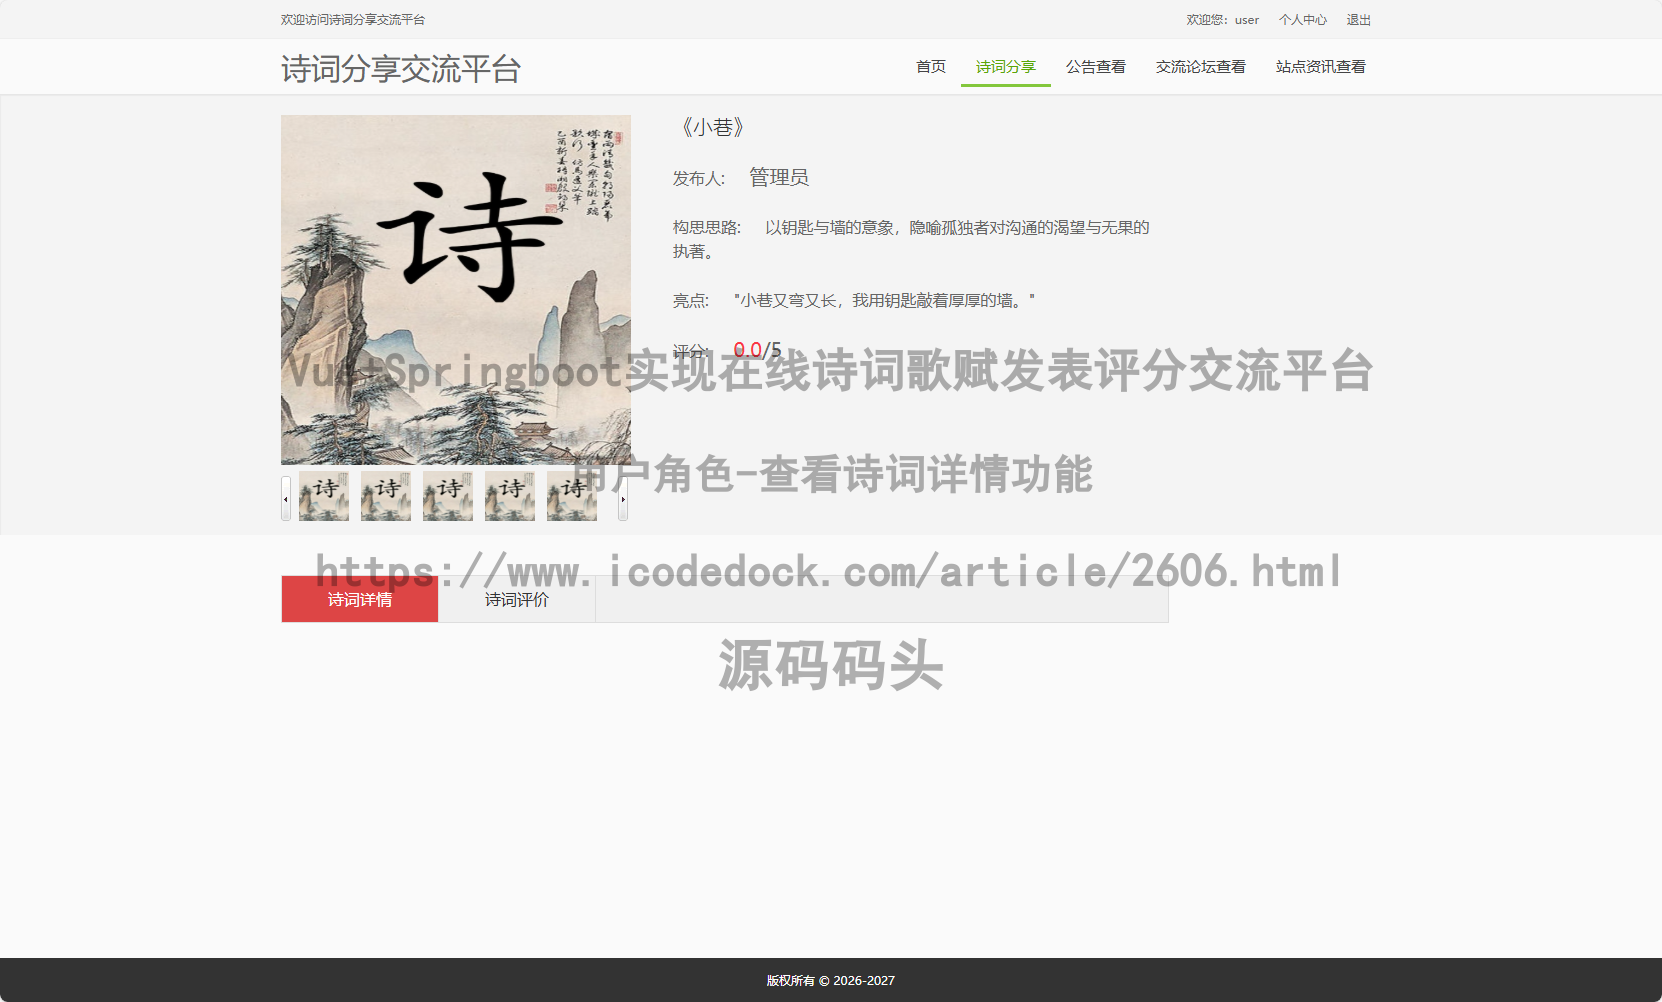
Task: Click the main poem cover image
Action: pos(456,291)
